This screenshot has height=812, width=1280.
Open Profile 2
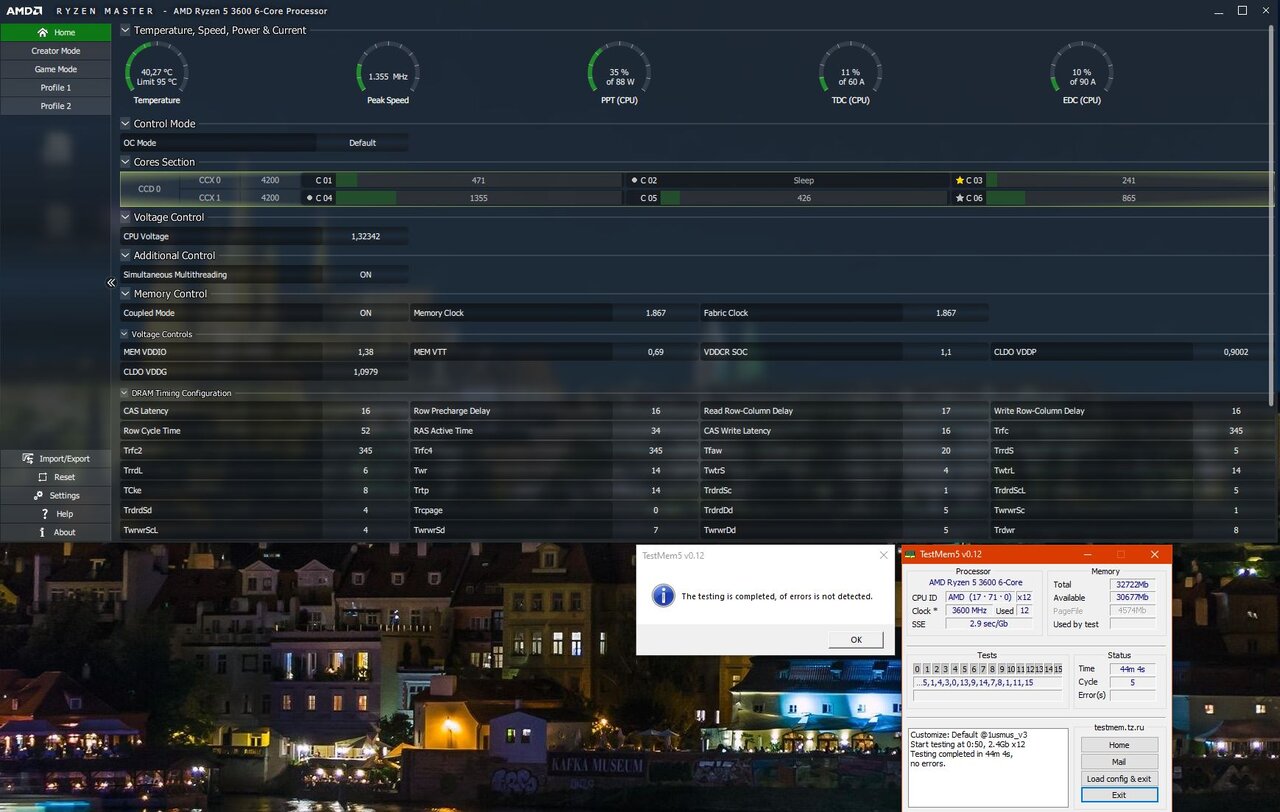55,106
